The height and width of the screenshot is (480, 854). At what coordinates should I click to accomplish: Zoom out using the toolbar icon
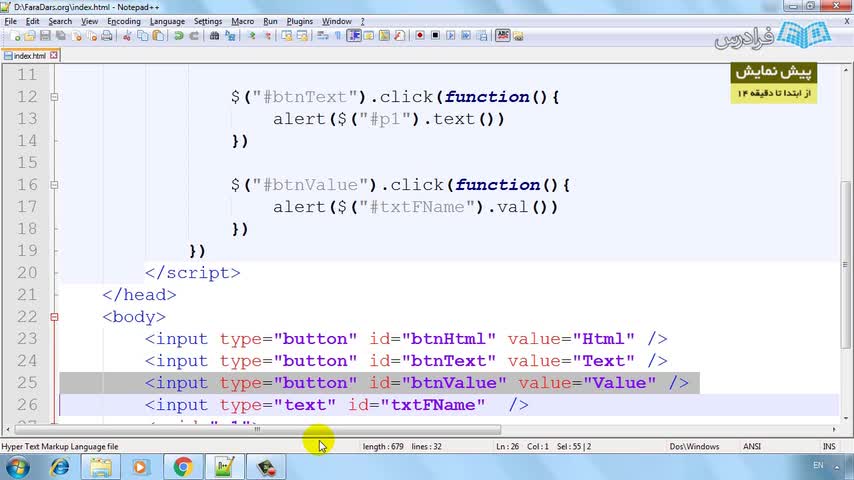(x=267, y=36)
